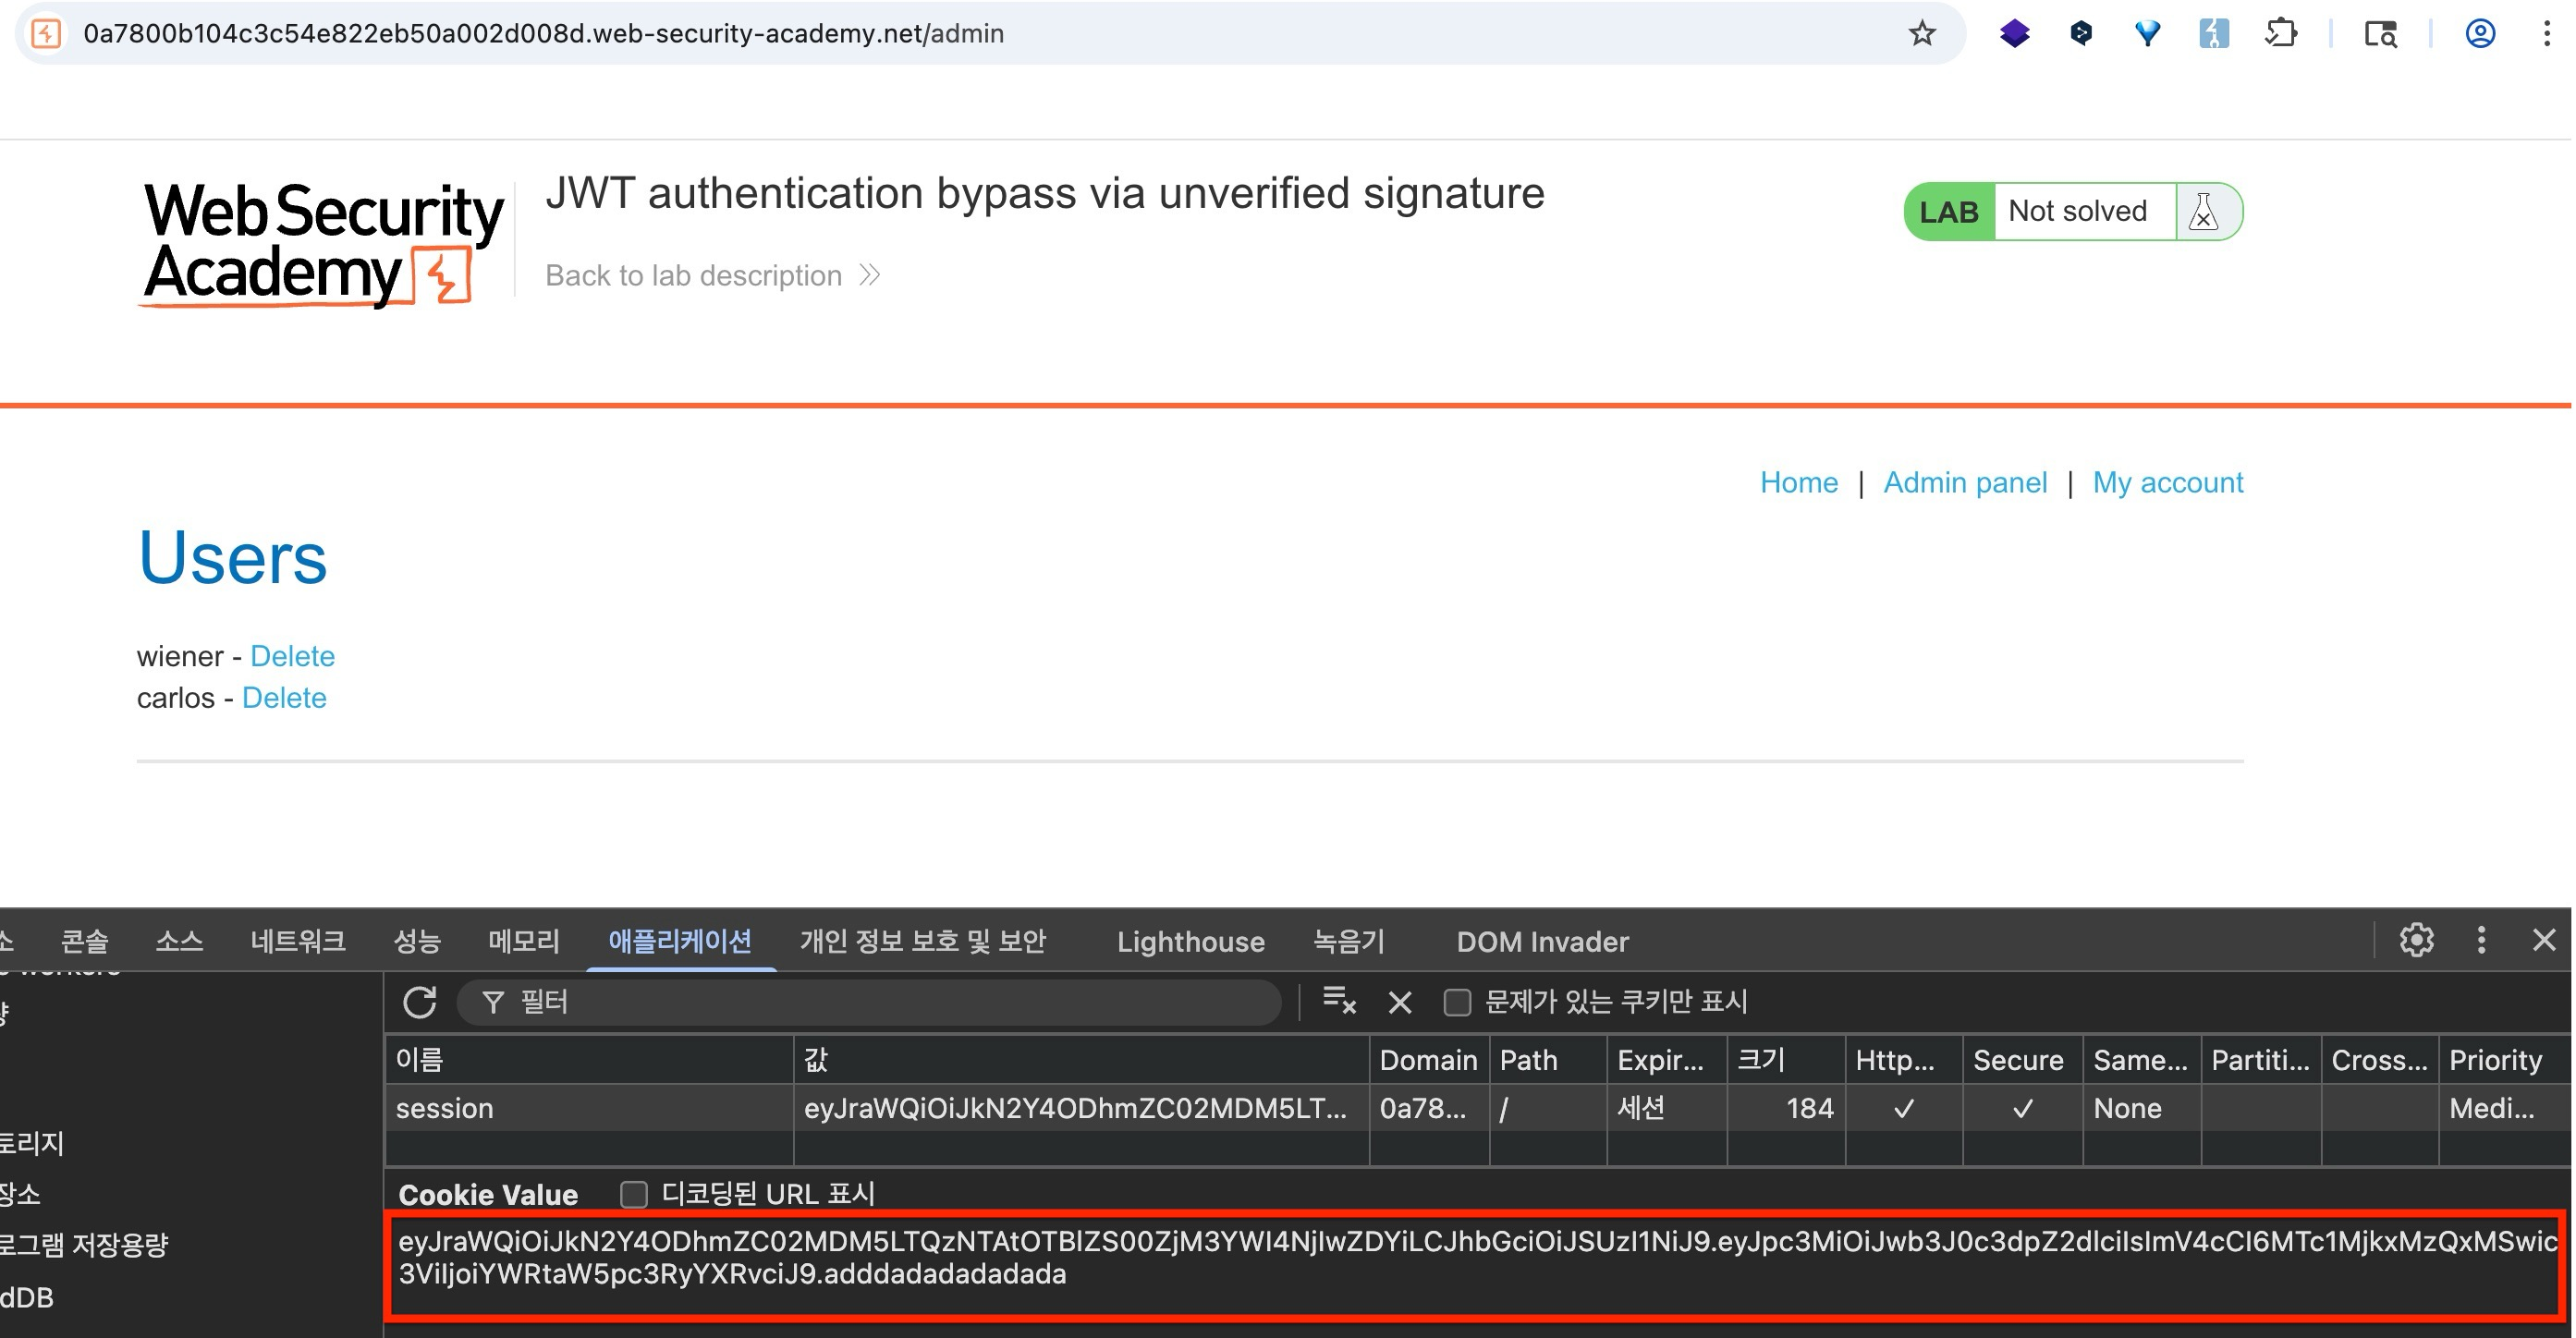Expand Back to lab description chevron

(x=870, y=275)
